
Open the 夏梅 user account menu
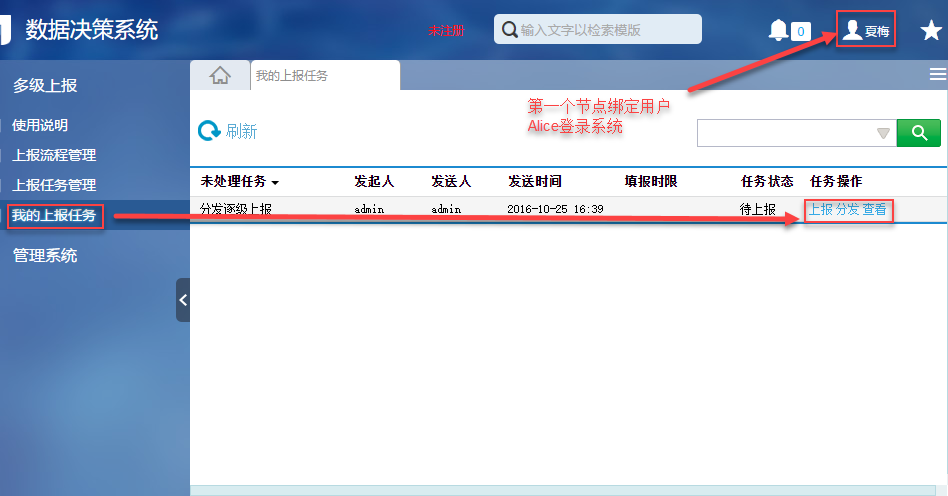coord(866,30)
